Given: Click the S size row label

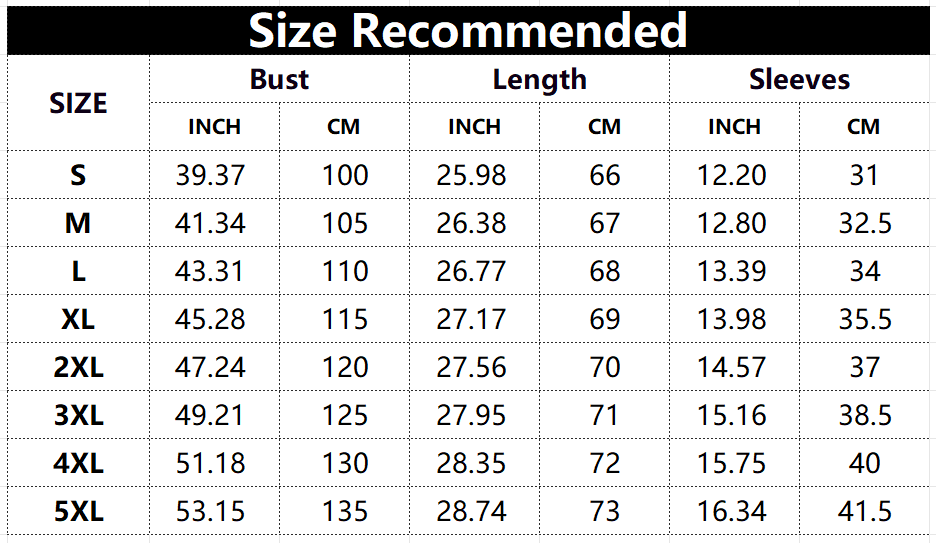Looking at the screenshot, I should pyautogui.click(x=78, y=175).
